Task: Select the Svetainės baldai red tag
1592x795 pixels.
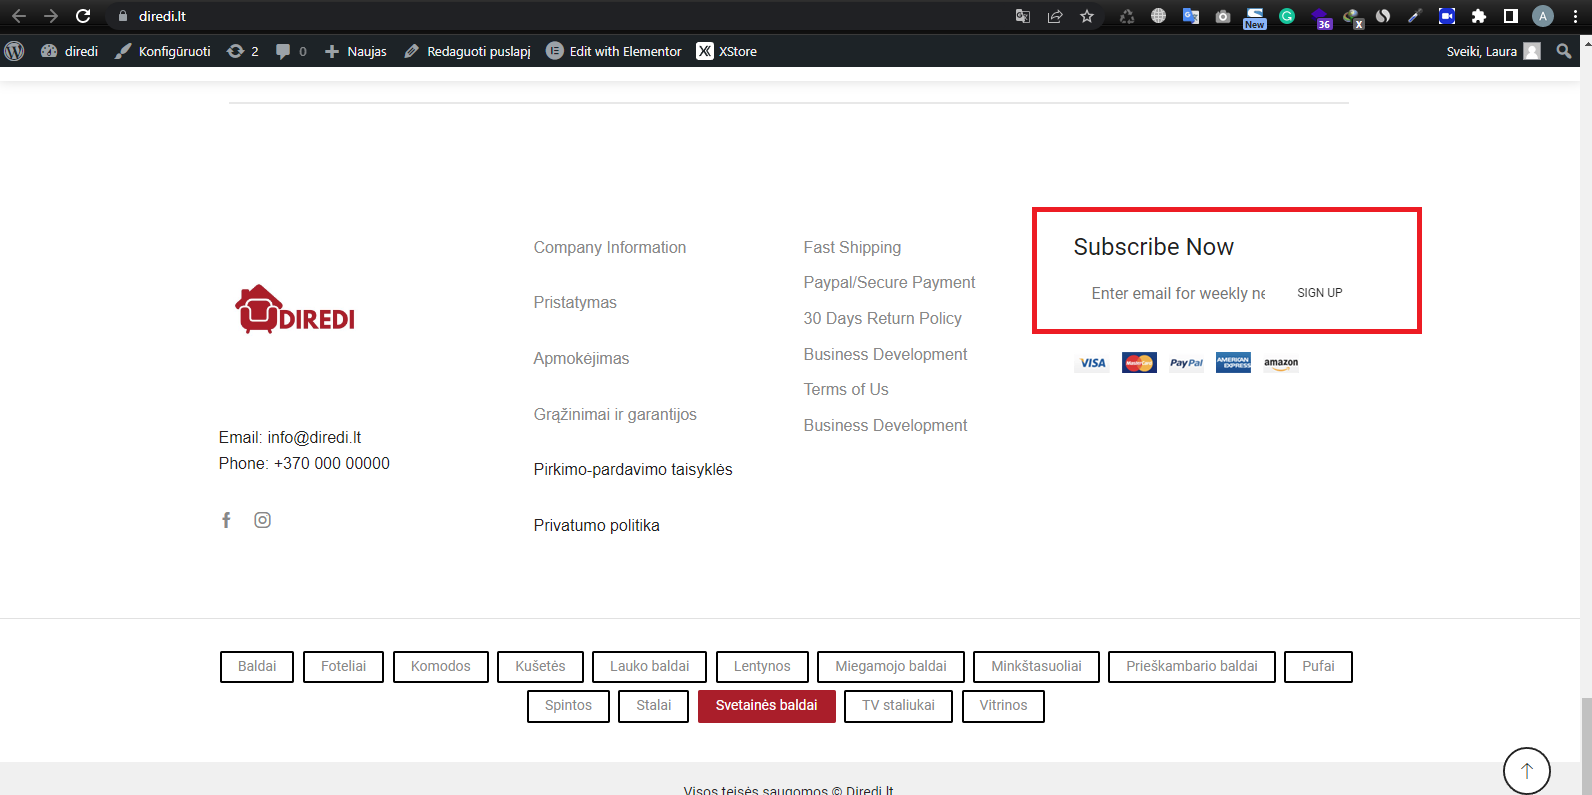Action: (x=766, y=705)
